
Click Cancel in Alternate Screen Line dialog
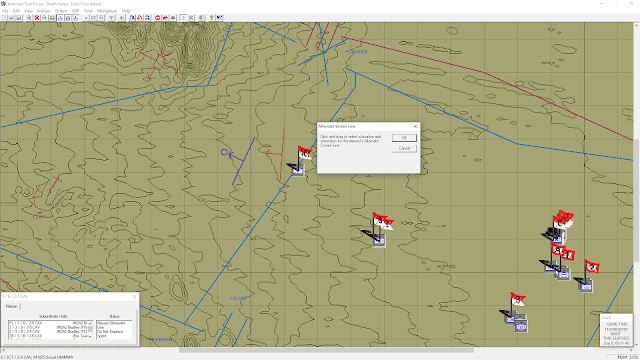pos(404,148)
